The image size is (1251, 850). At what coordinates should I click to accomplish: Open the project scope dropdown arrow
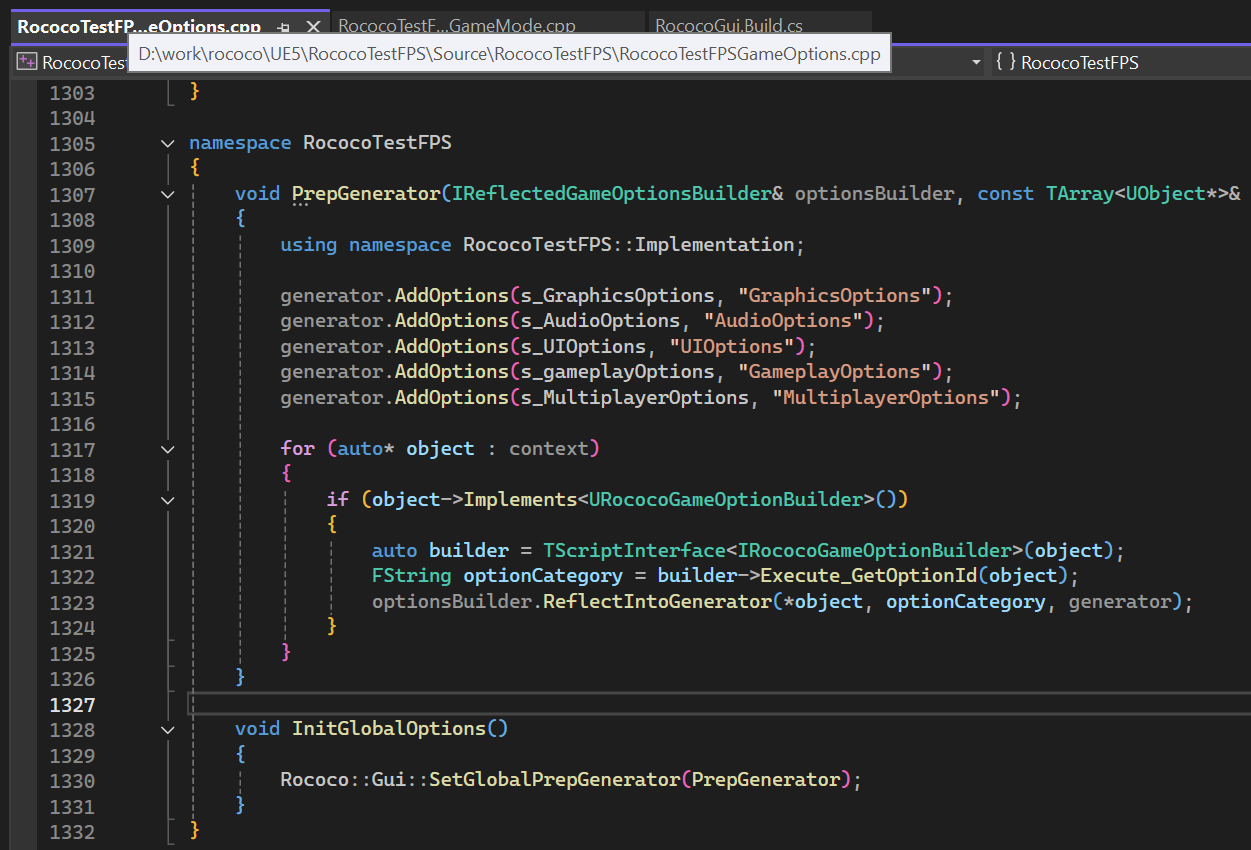coord(976,62)
